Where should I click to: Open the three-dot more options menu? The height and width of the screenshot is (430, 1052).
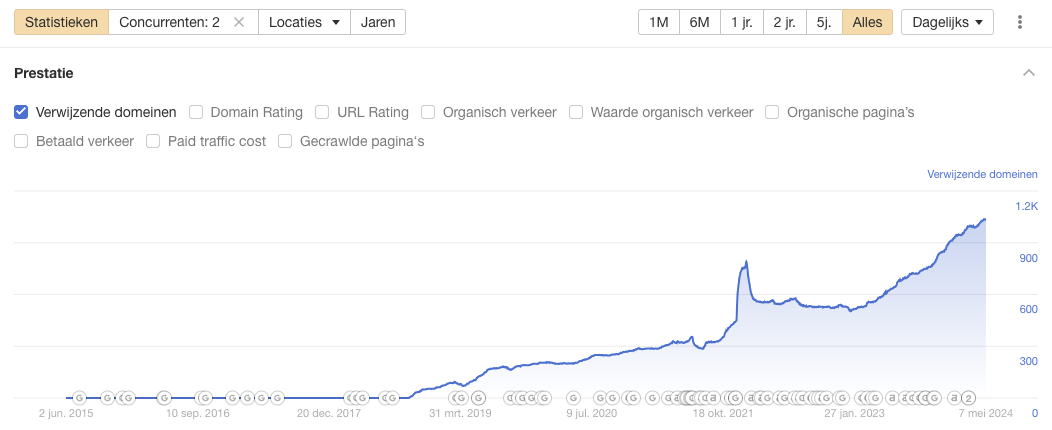coord(1020,22)
